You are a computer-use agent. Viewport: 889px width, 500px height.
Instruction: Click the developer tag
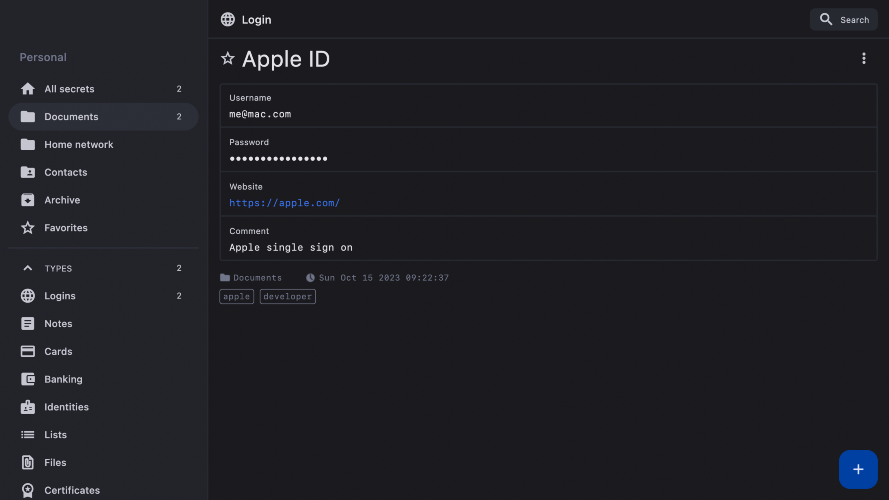click(x=287, y=296)
